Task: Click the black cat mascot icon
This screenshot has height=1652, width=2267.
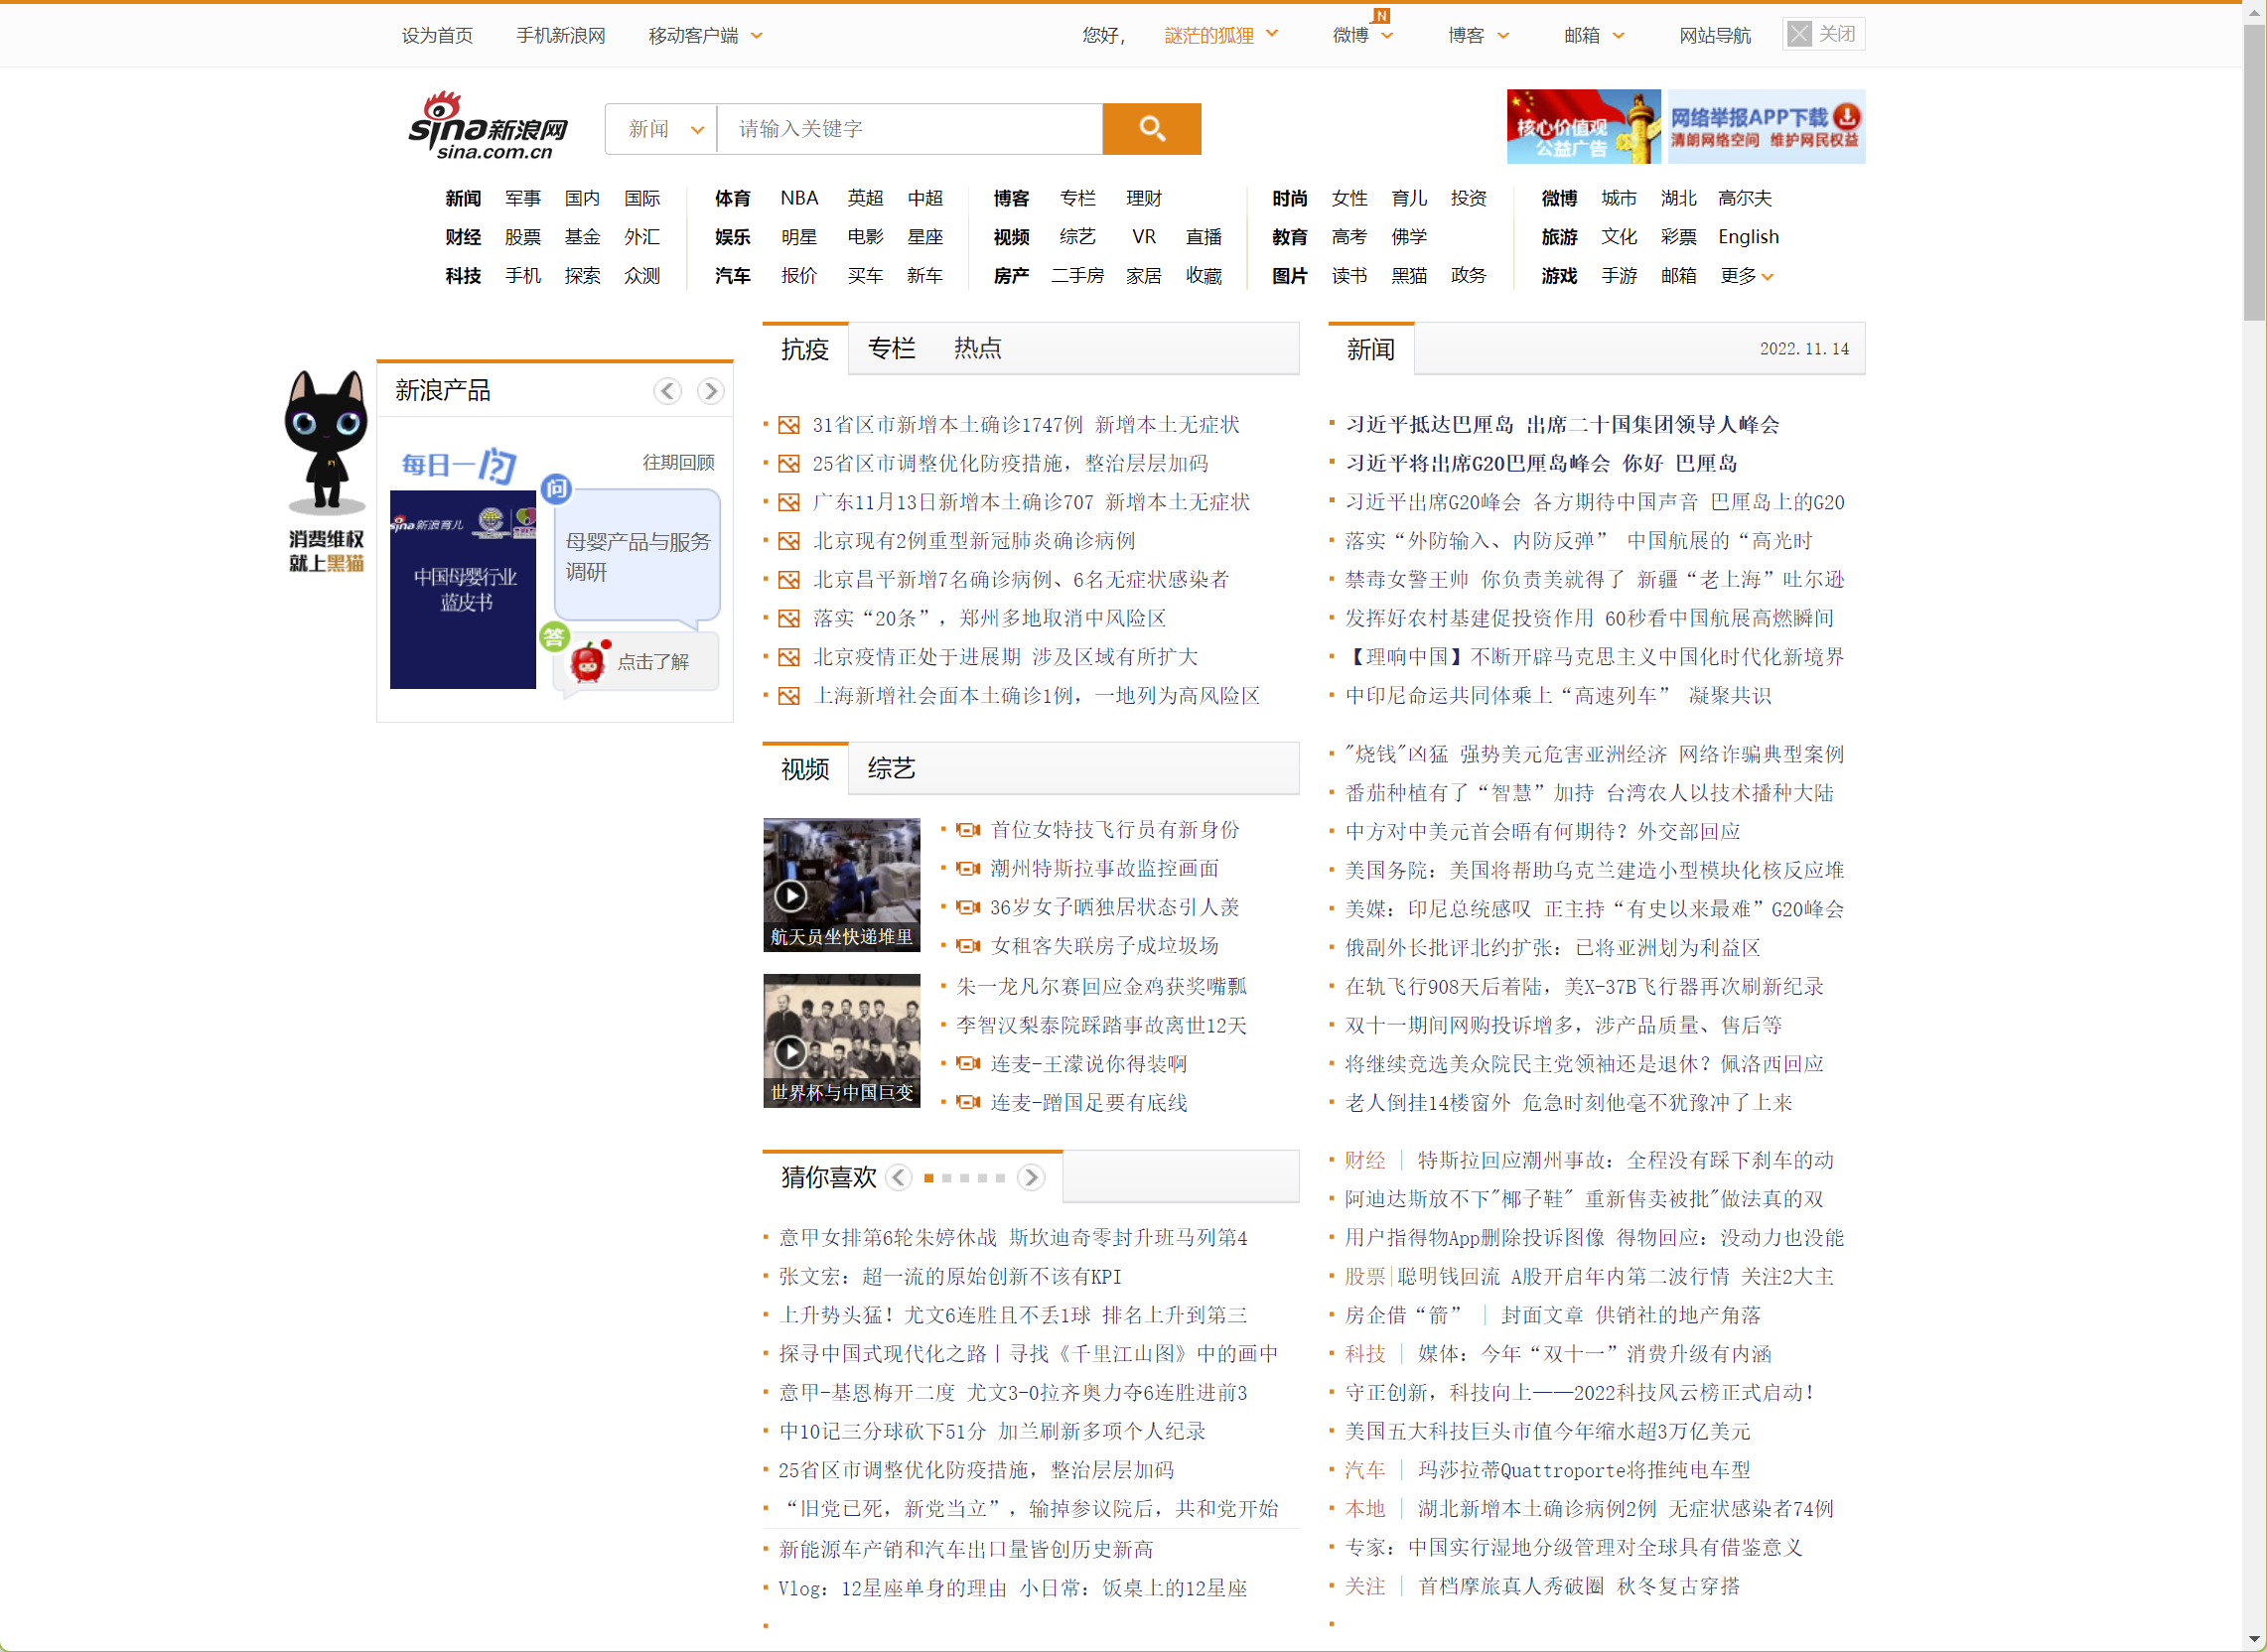Action: click(326, 440)
